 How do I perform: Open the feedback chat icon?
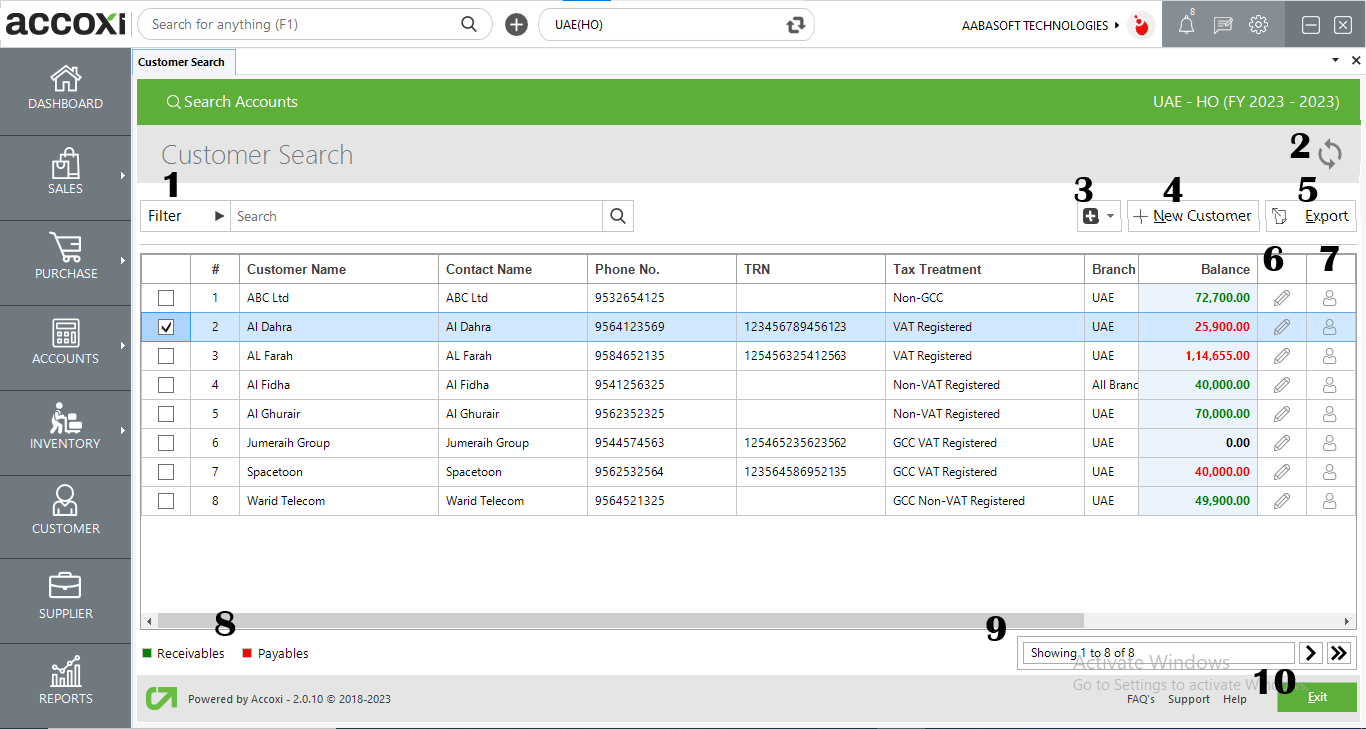click(1222, 24)
